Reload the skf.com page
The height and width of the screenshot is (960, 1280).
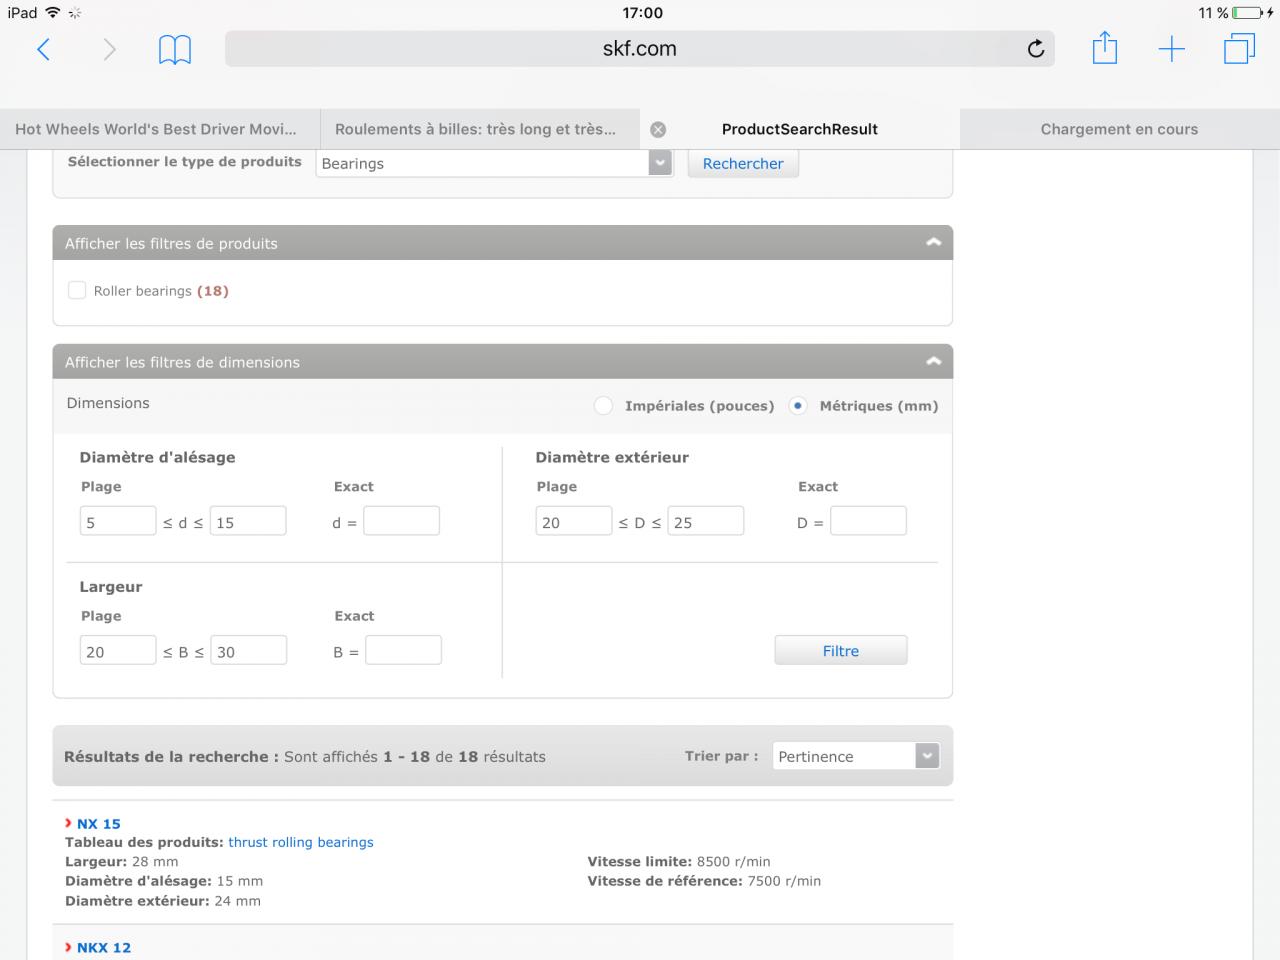point(1036,49)
